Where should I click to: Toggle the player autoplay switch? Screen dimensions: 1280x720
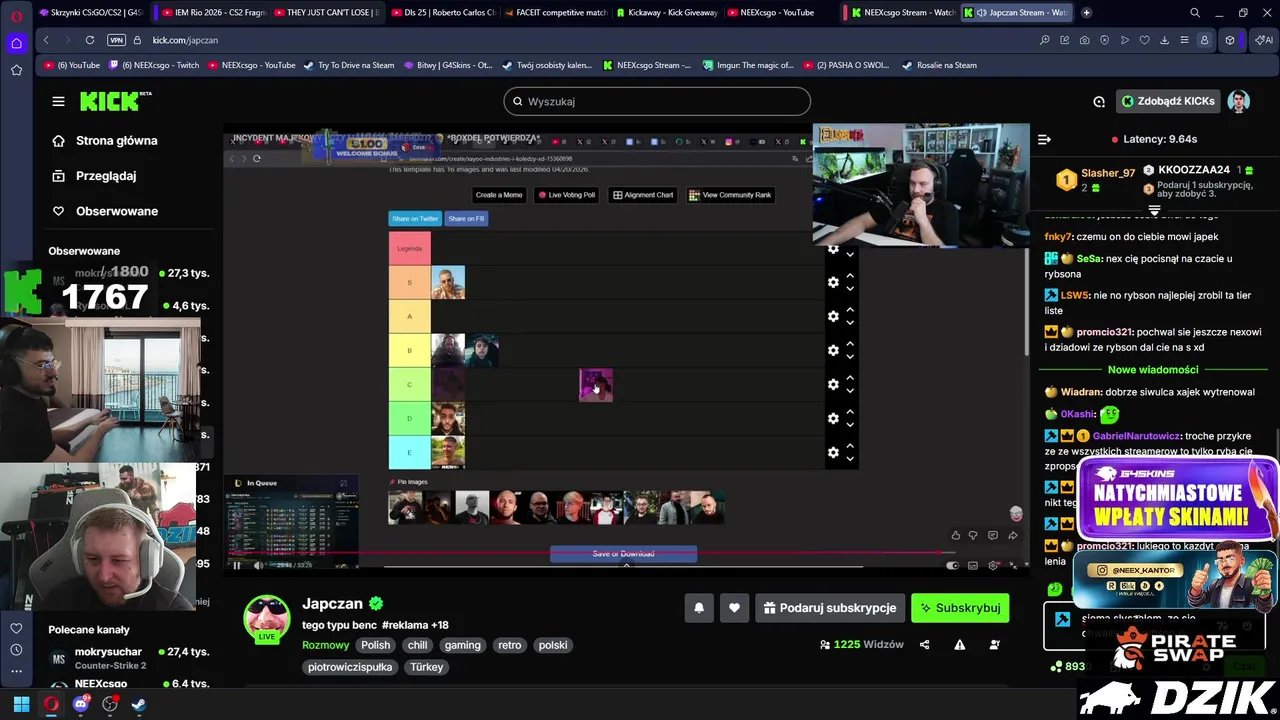[953, 565]
